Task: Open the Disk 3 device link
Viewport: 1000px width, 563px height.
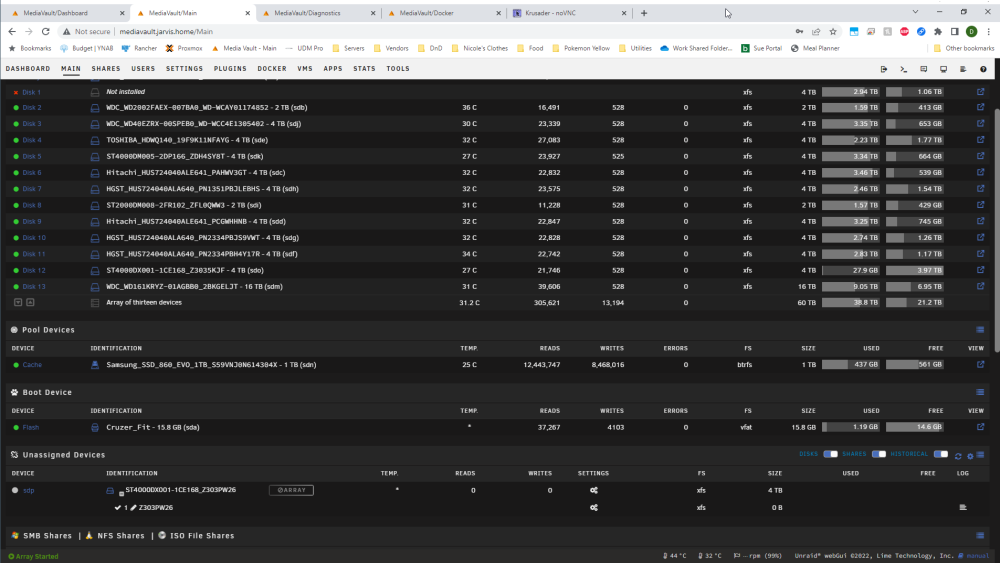Action: click(32, 124)
